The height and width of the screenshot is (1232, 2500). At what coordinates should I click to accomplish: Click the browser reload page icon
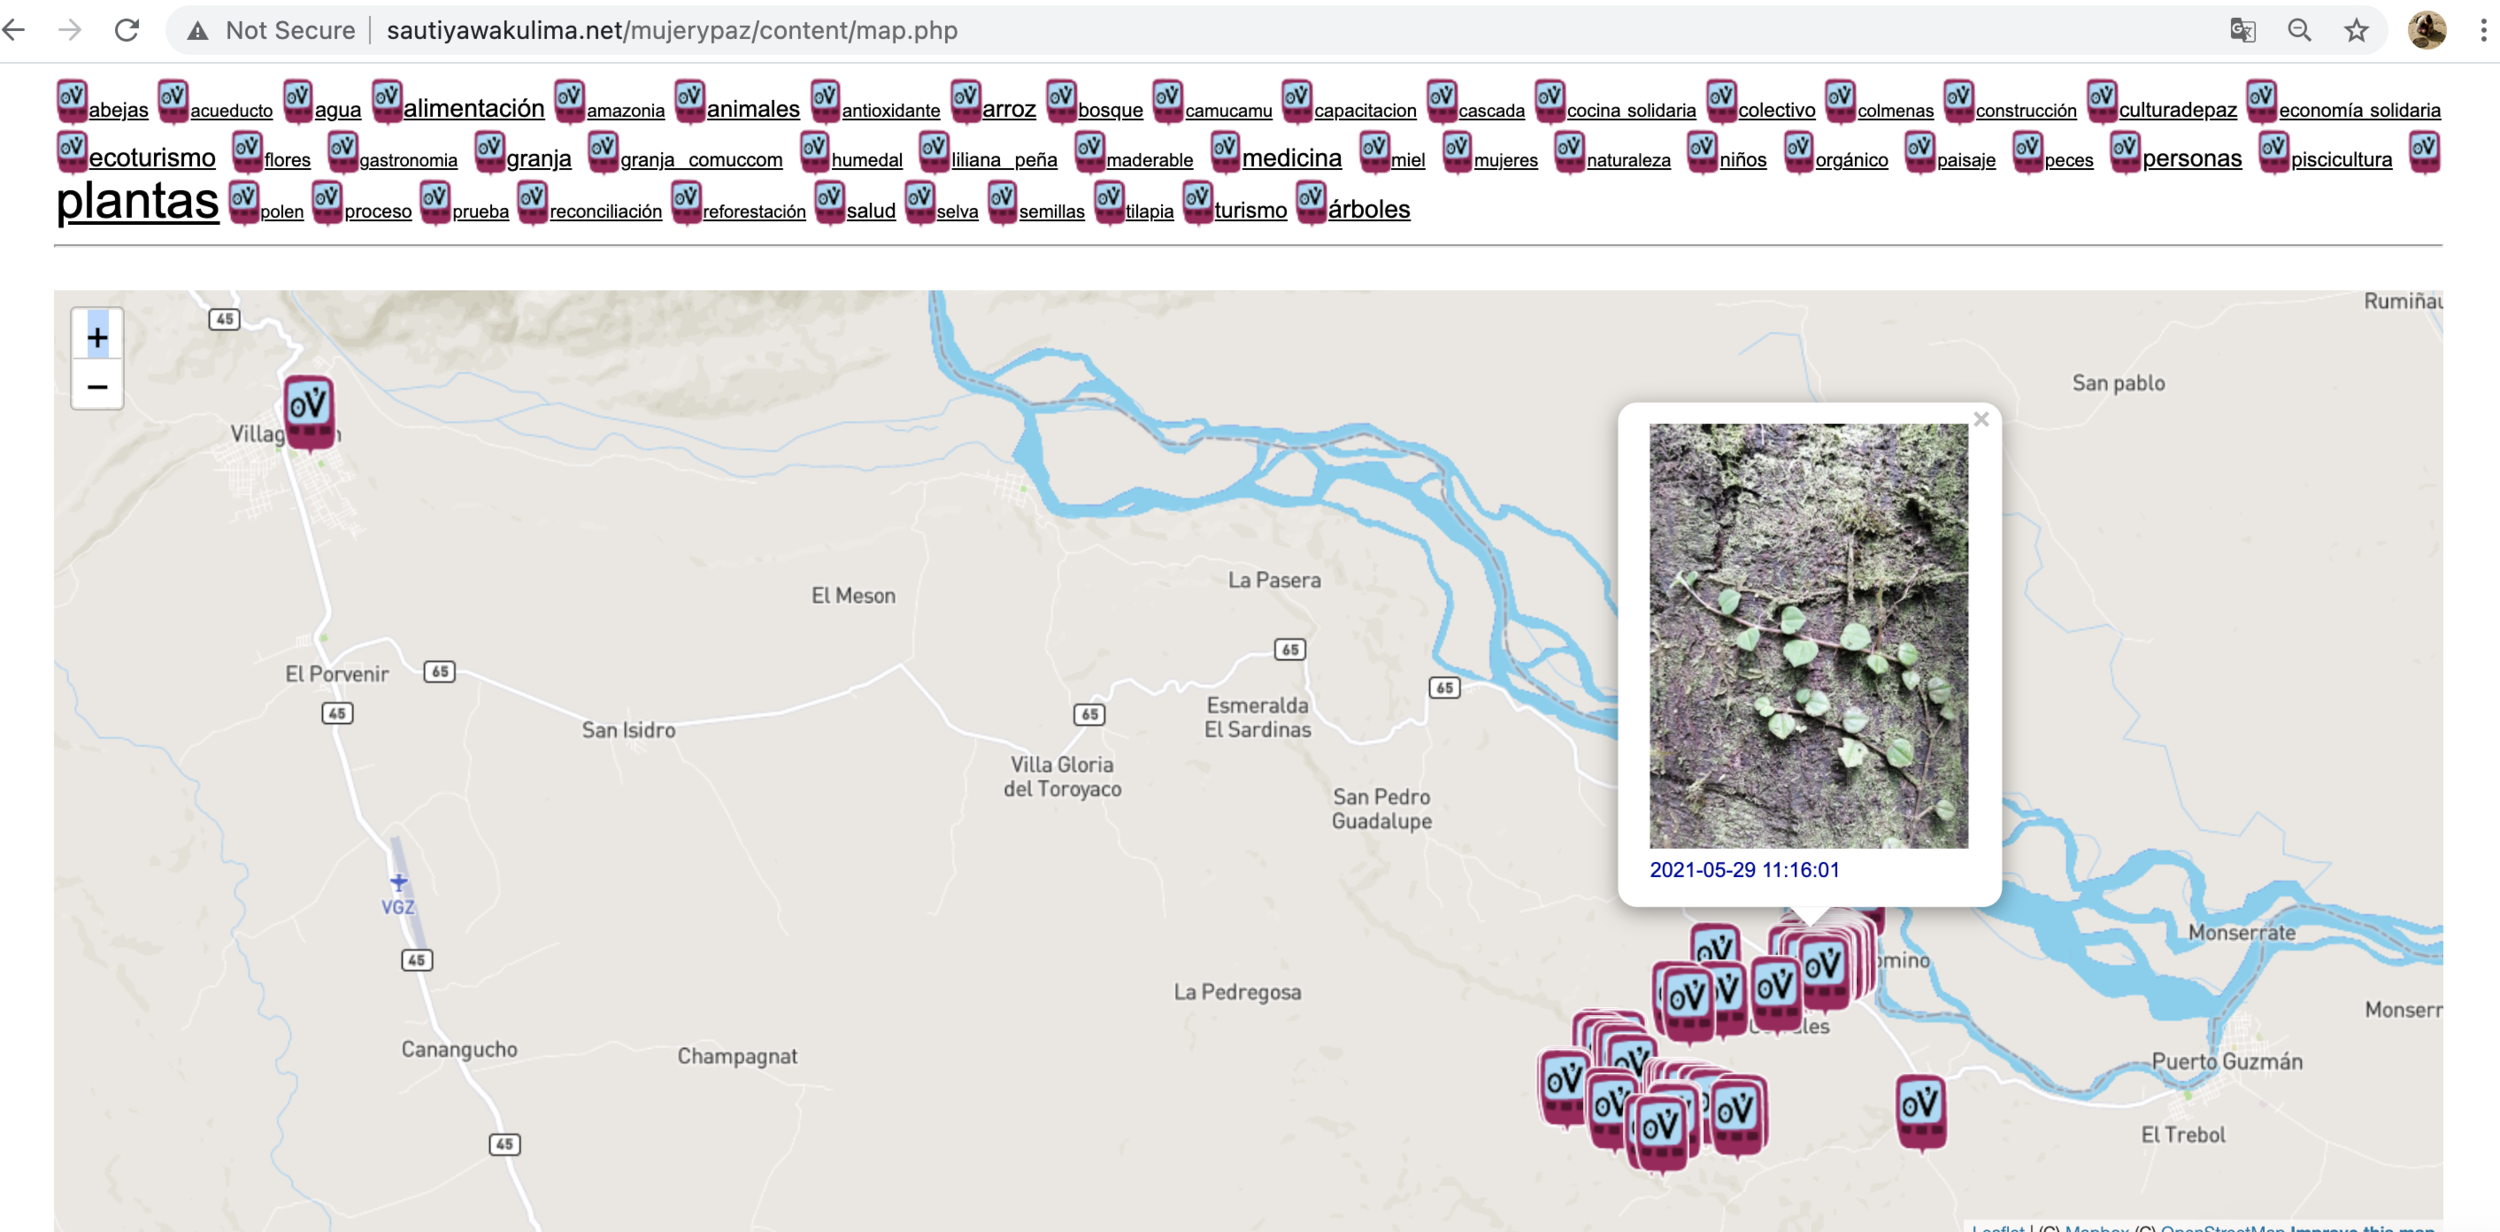127,30
